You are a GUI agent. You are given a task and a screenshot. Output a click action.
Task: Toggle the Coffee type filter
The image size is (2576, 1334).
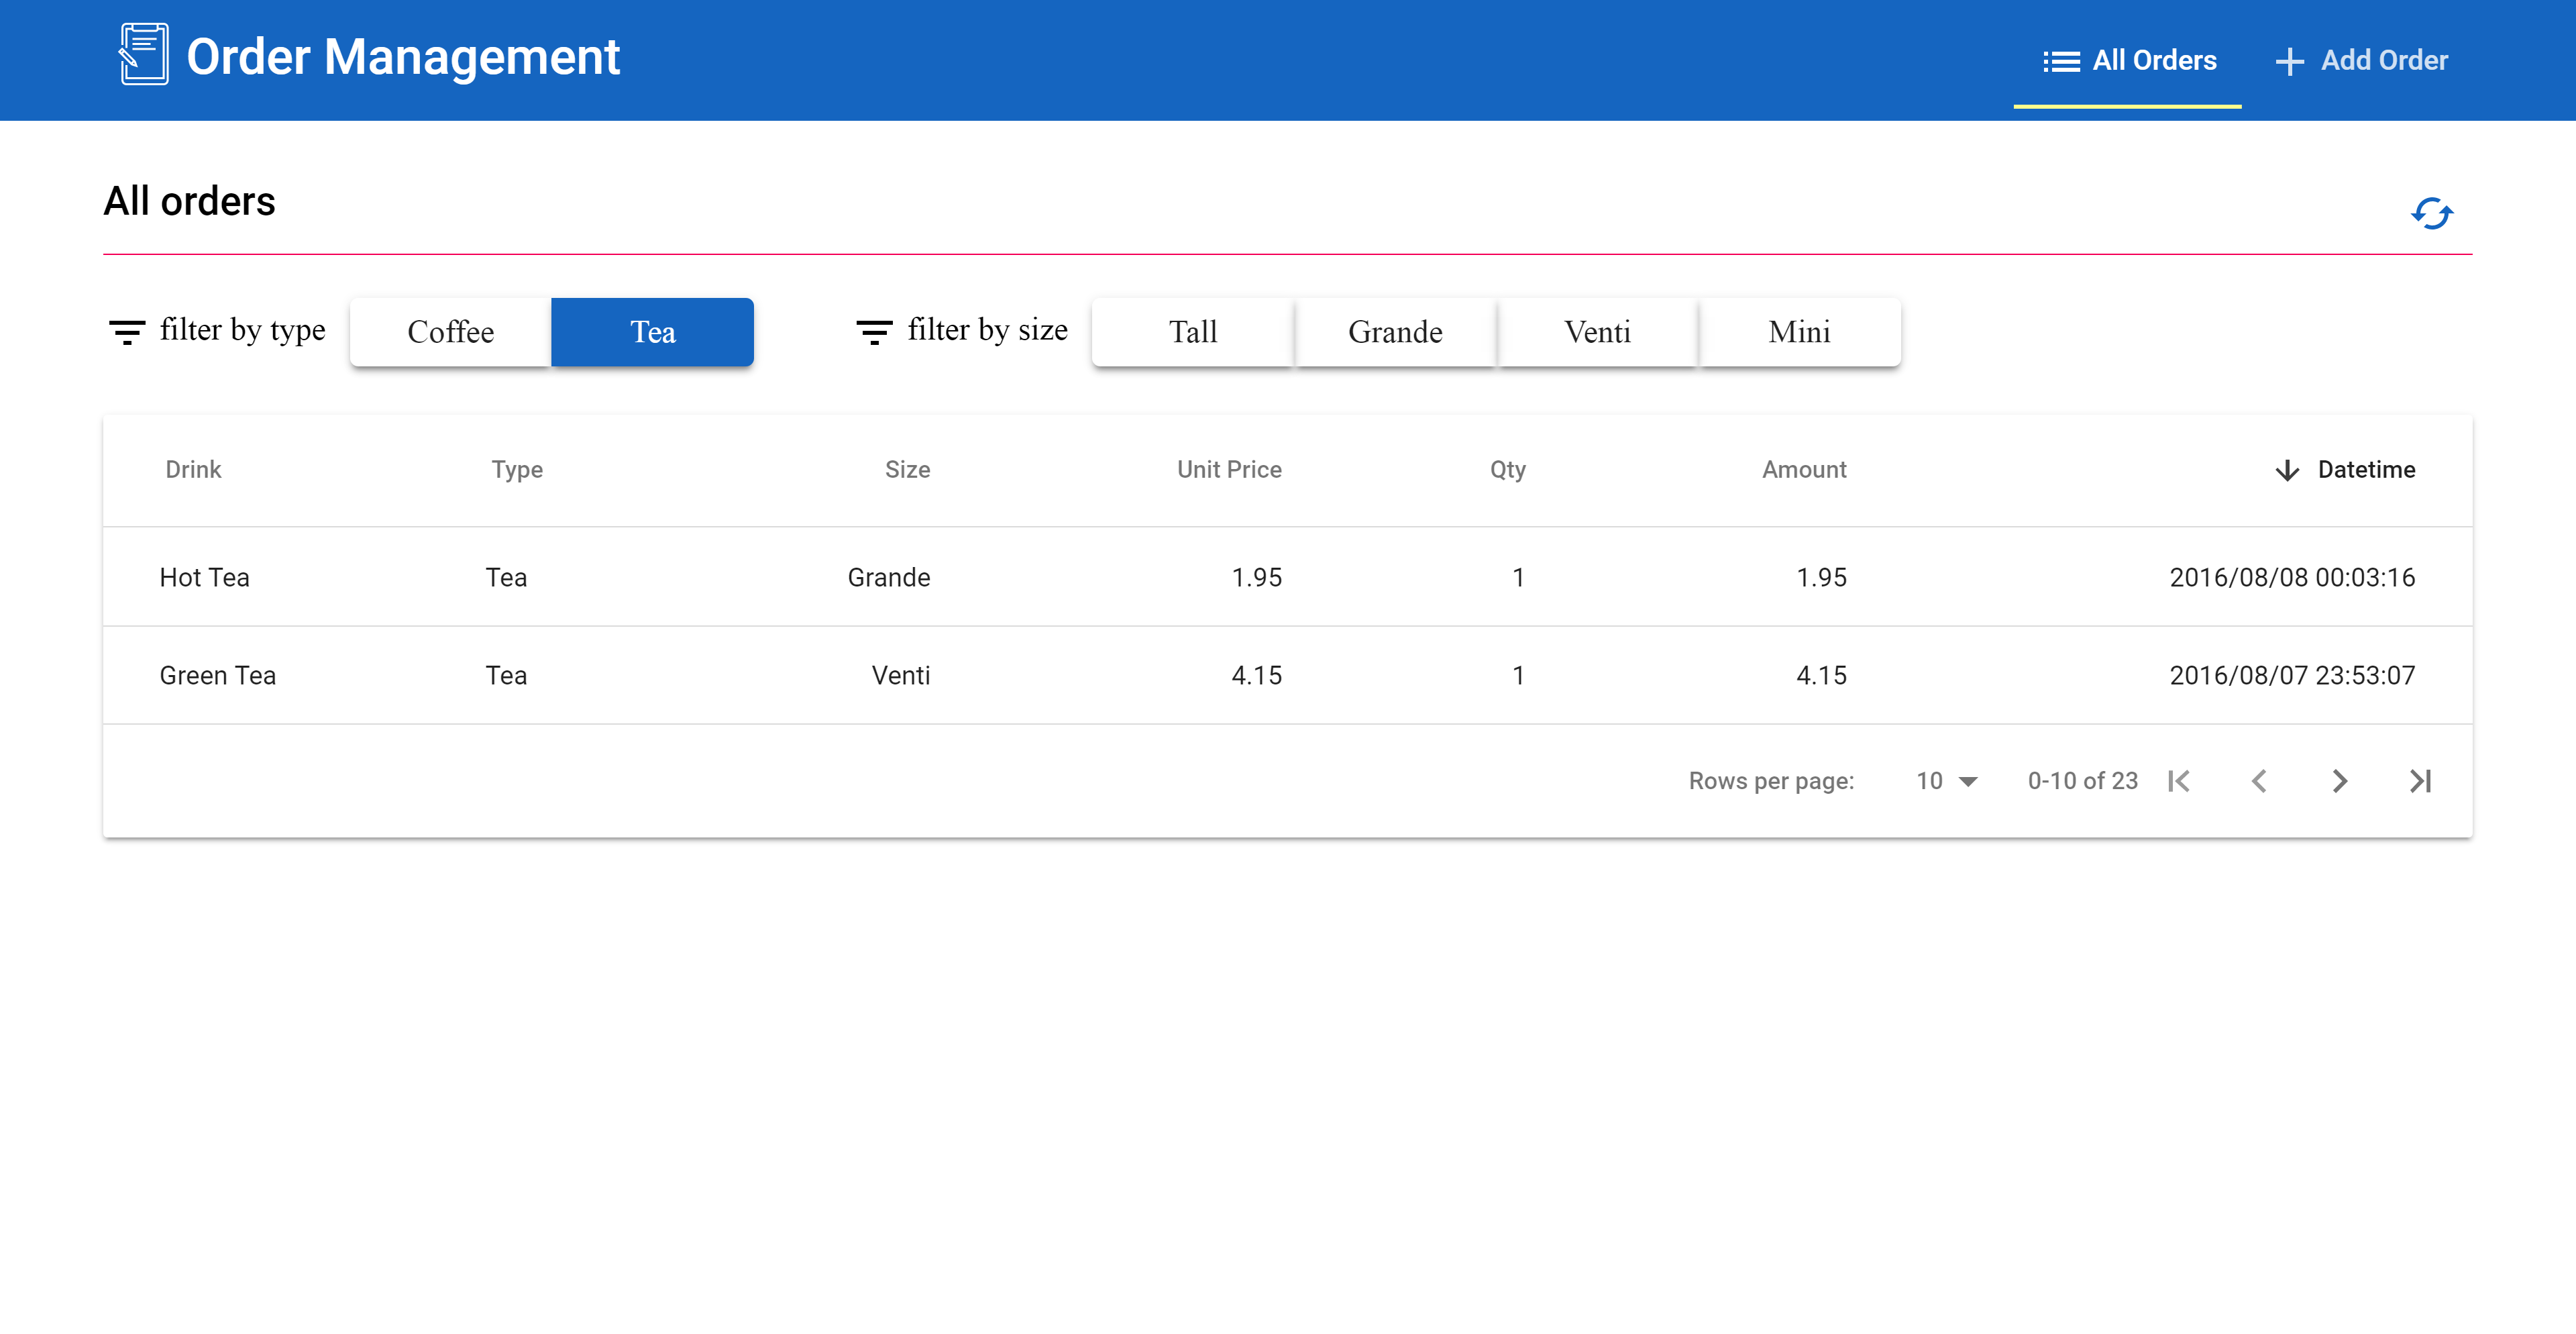(450, 332)
